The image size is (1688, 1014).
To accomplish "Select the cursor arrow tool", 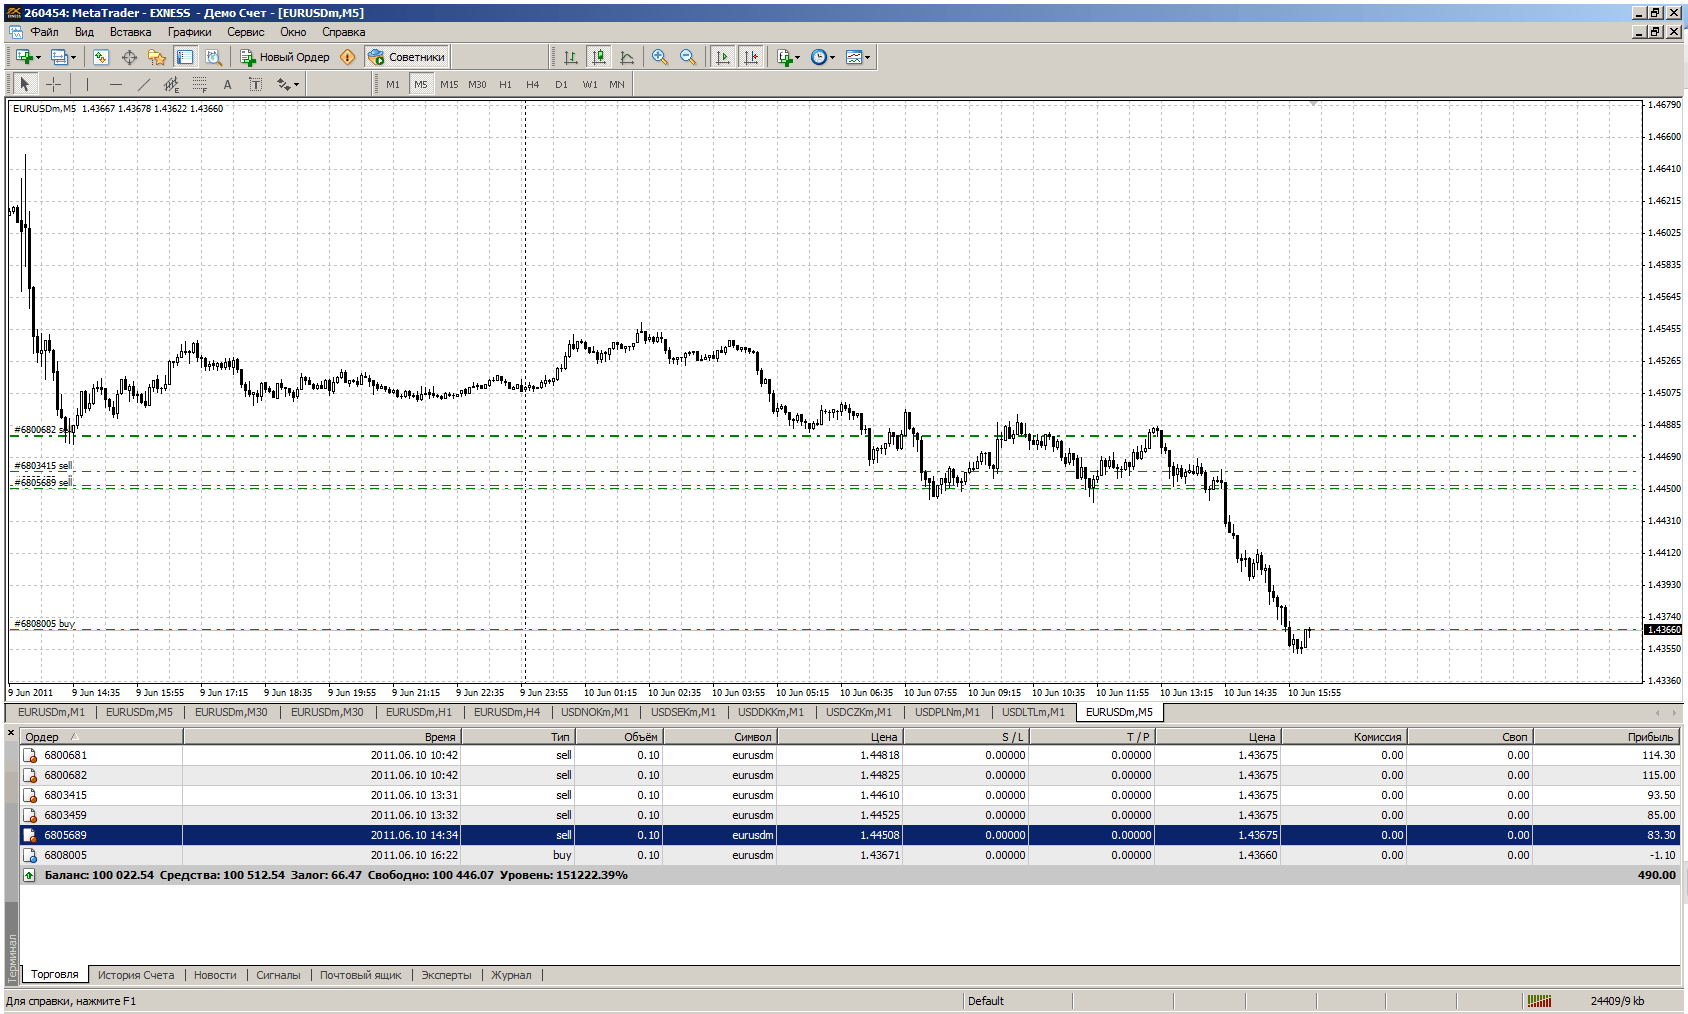I will (x=25, y=84).
